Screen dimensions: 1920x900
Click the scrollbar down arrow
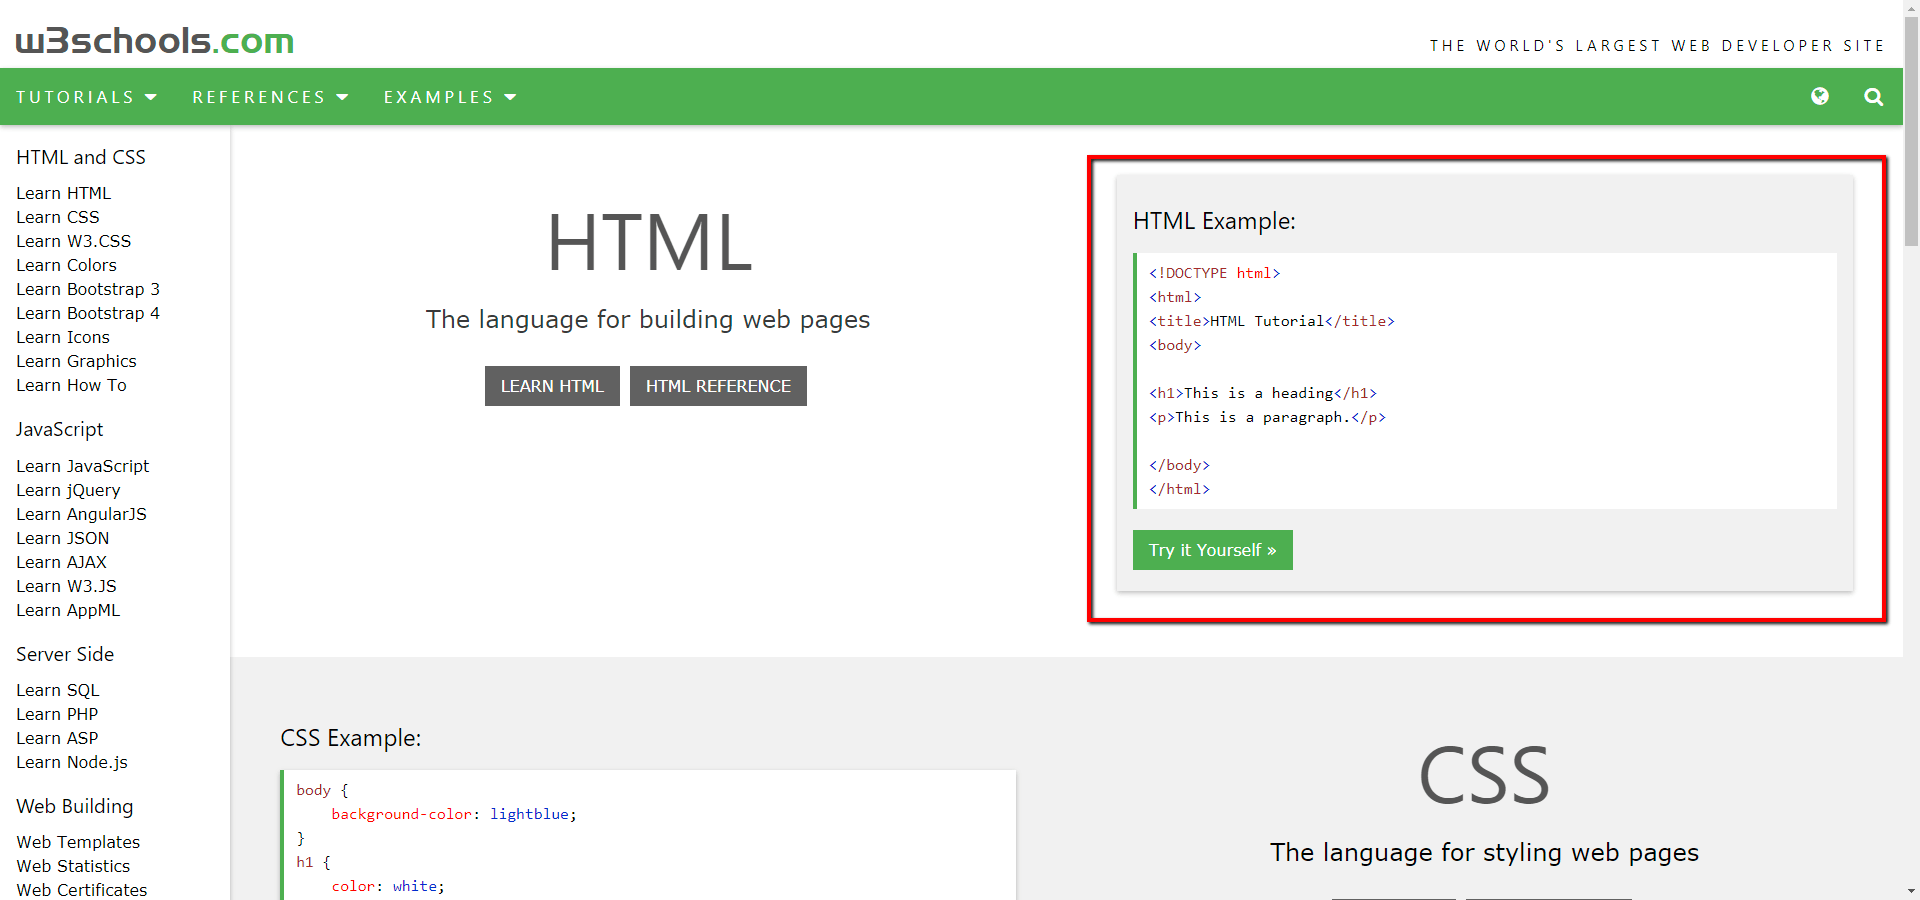[x=1911, y=890]
